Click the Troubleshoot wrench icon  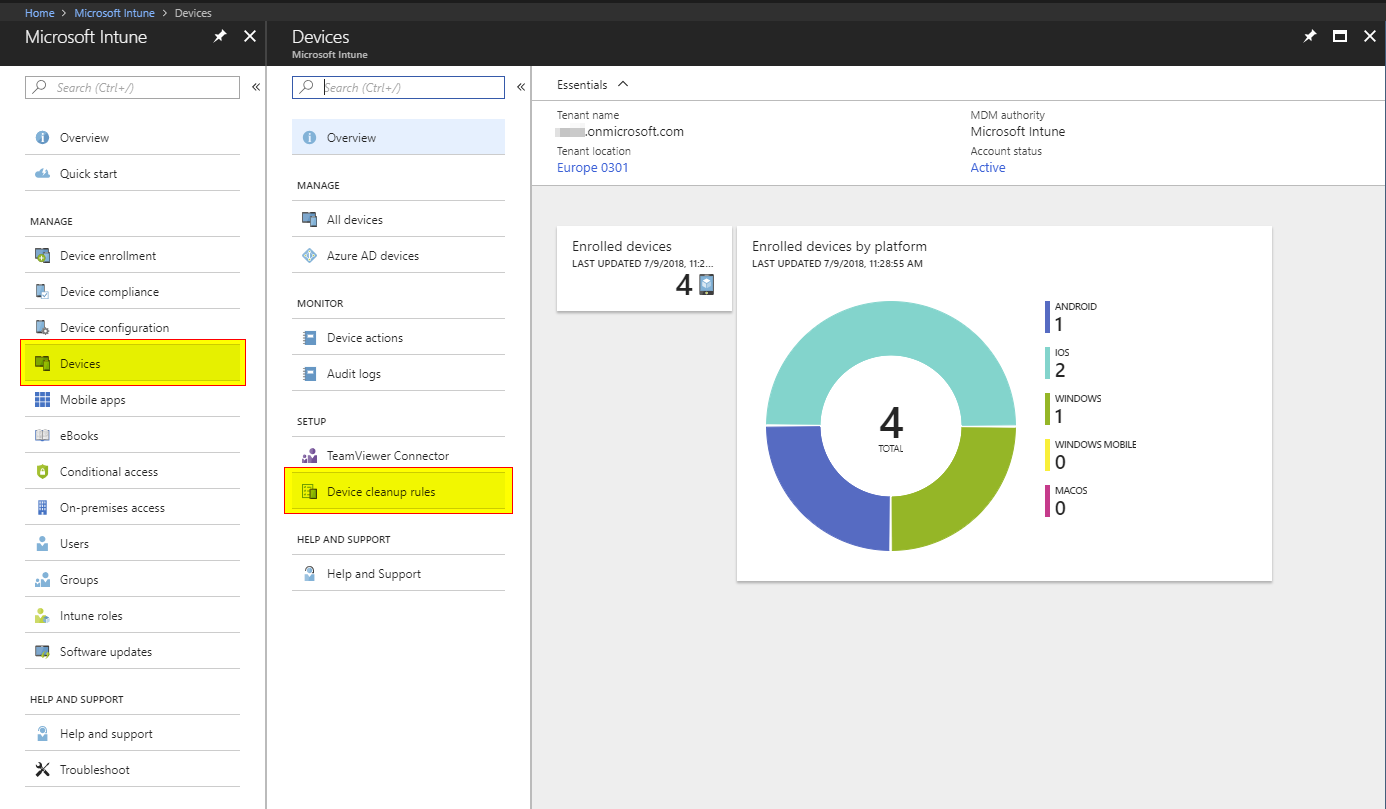coord(42,770)
